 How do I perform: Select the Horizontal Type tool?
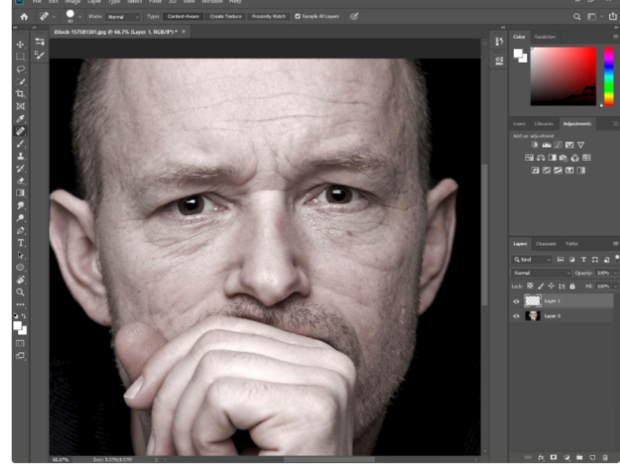pyautogui.click(x=21, y=243)
